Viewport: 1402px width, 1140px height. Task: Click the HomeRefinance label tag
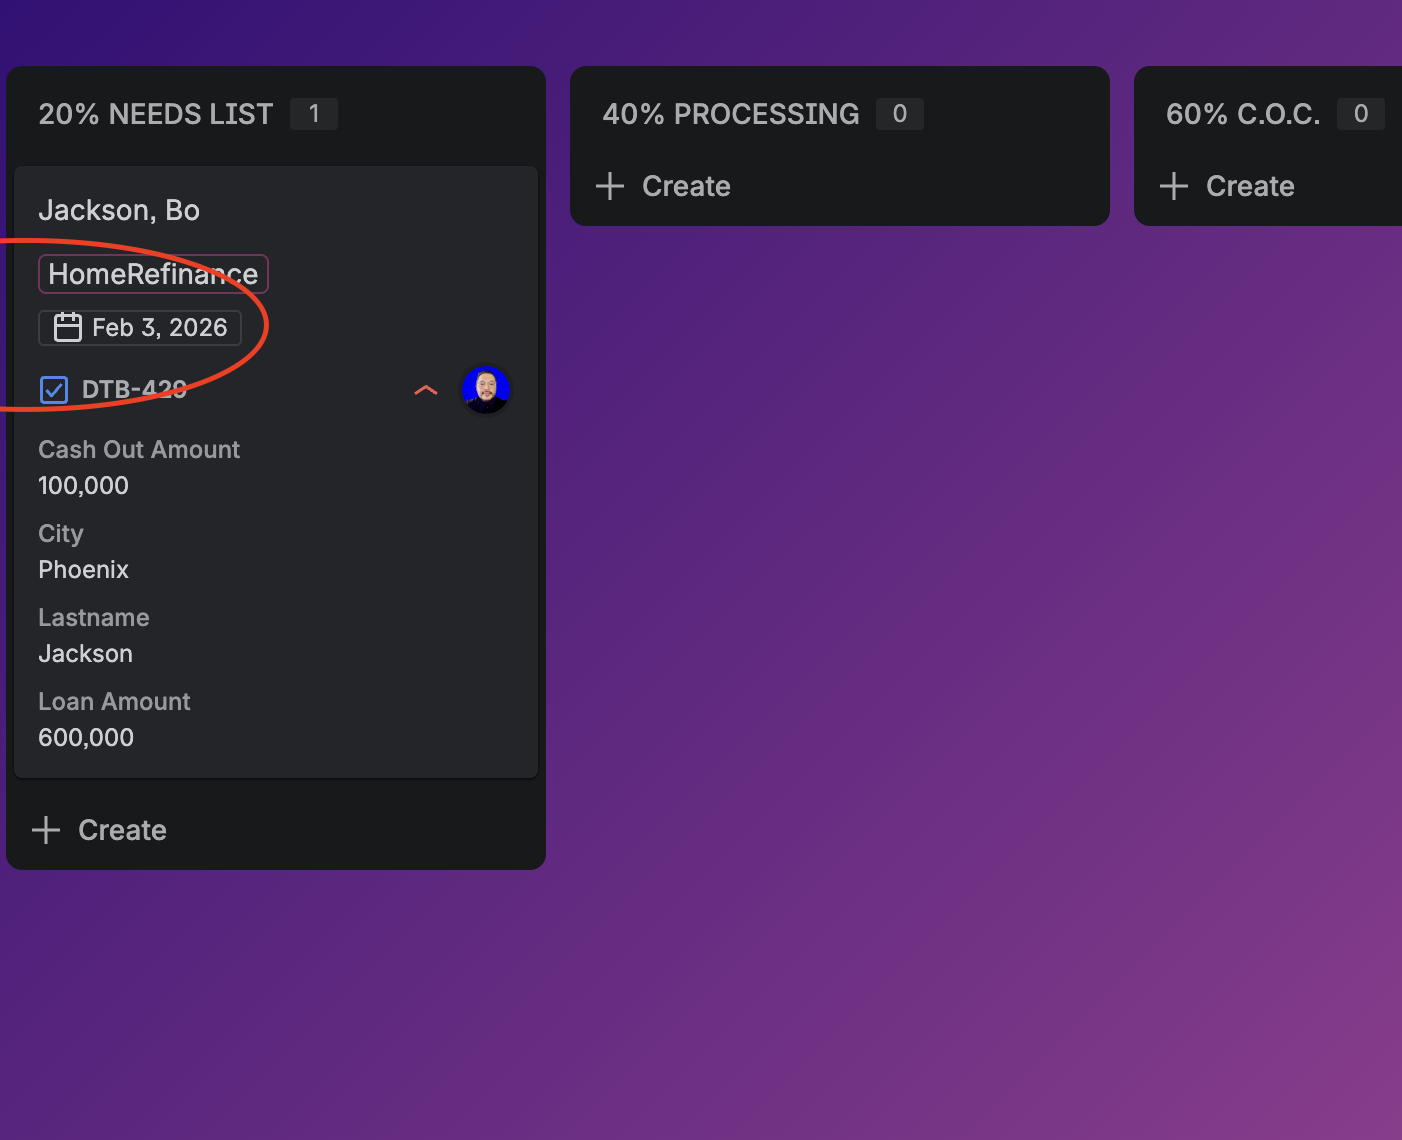tap(153, 274)
